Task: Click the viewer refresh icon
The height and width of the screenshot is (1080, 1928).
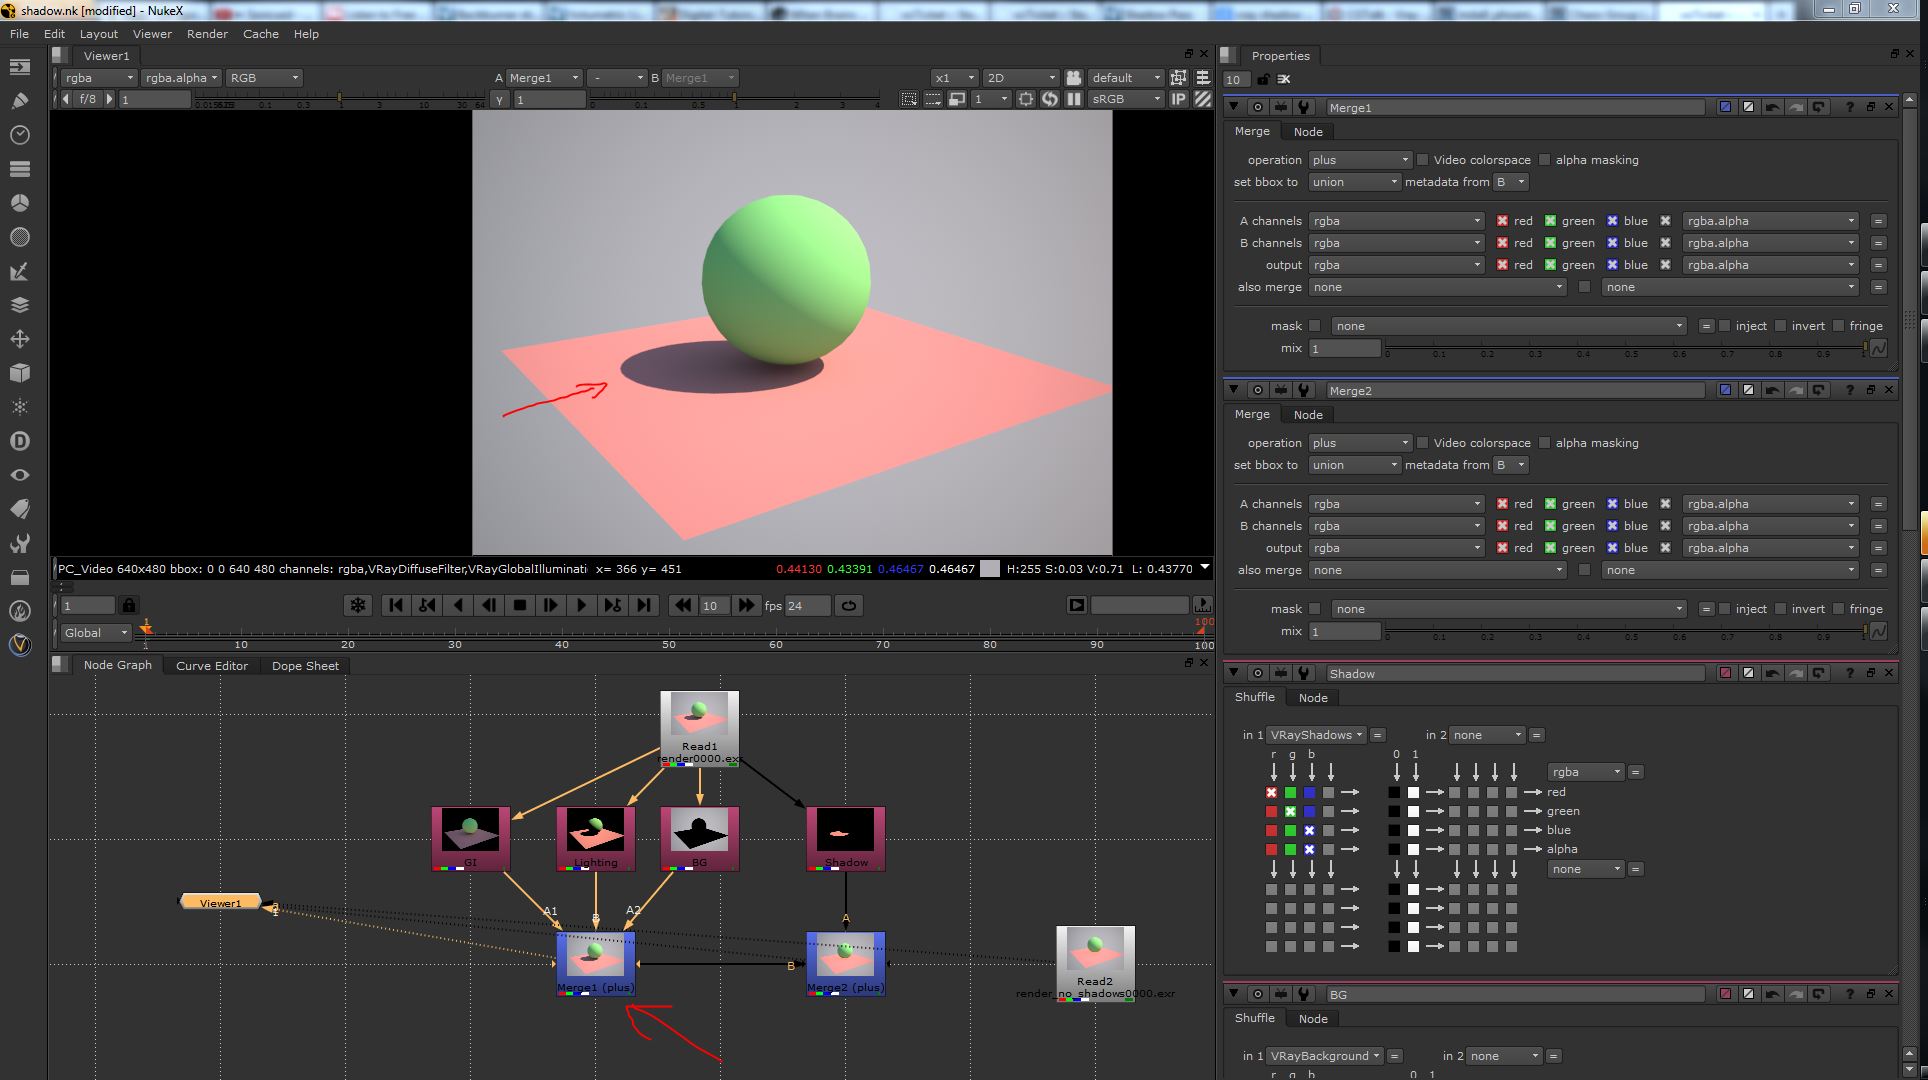Action: pyautogui.click(x=1050, y=99)
